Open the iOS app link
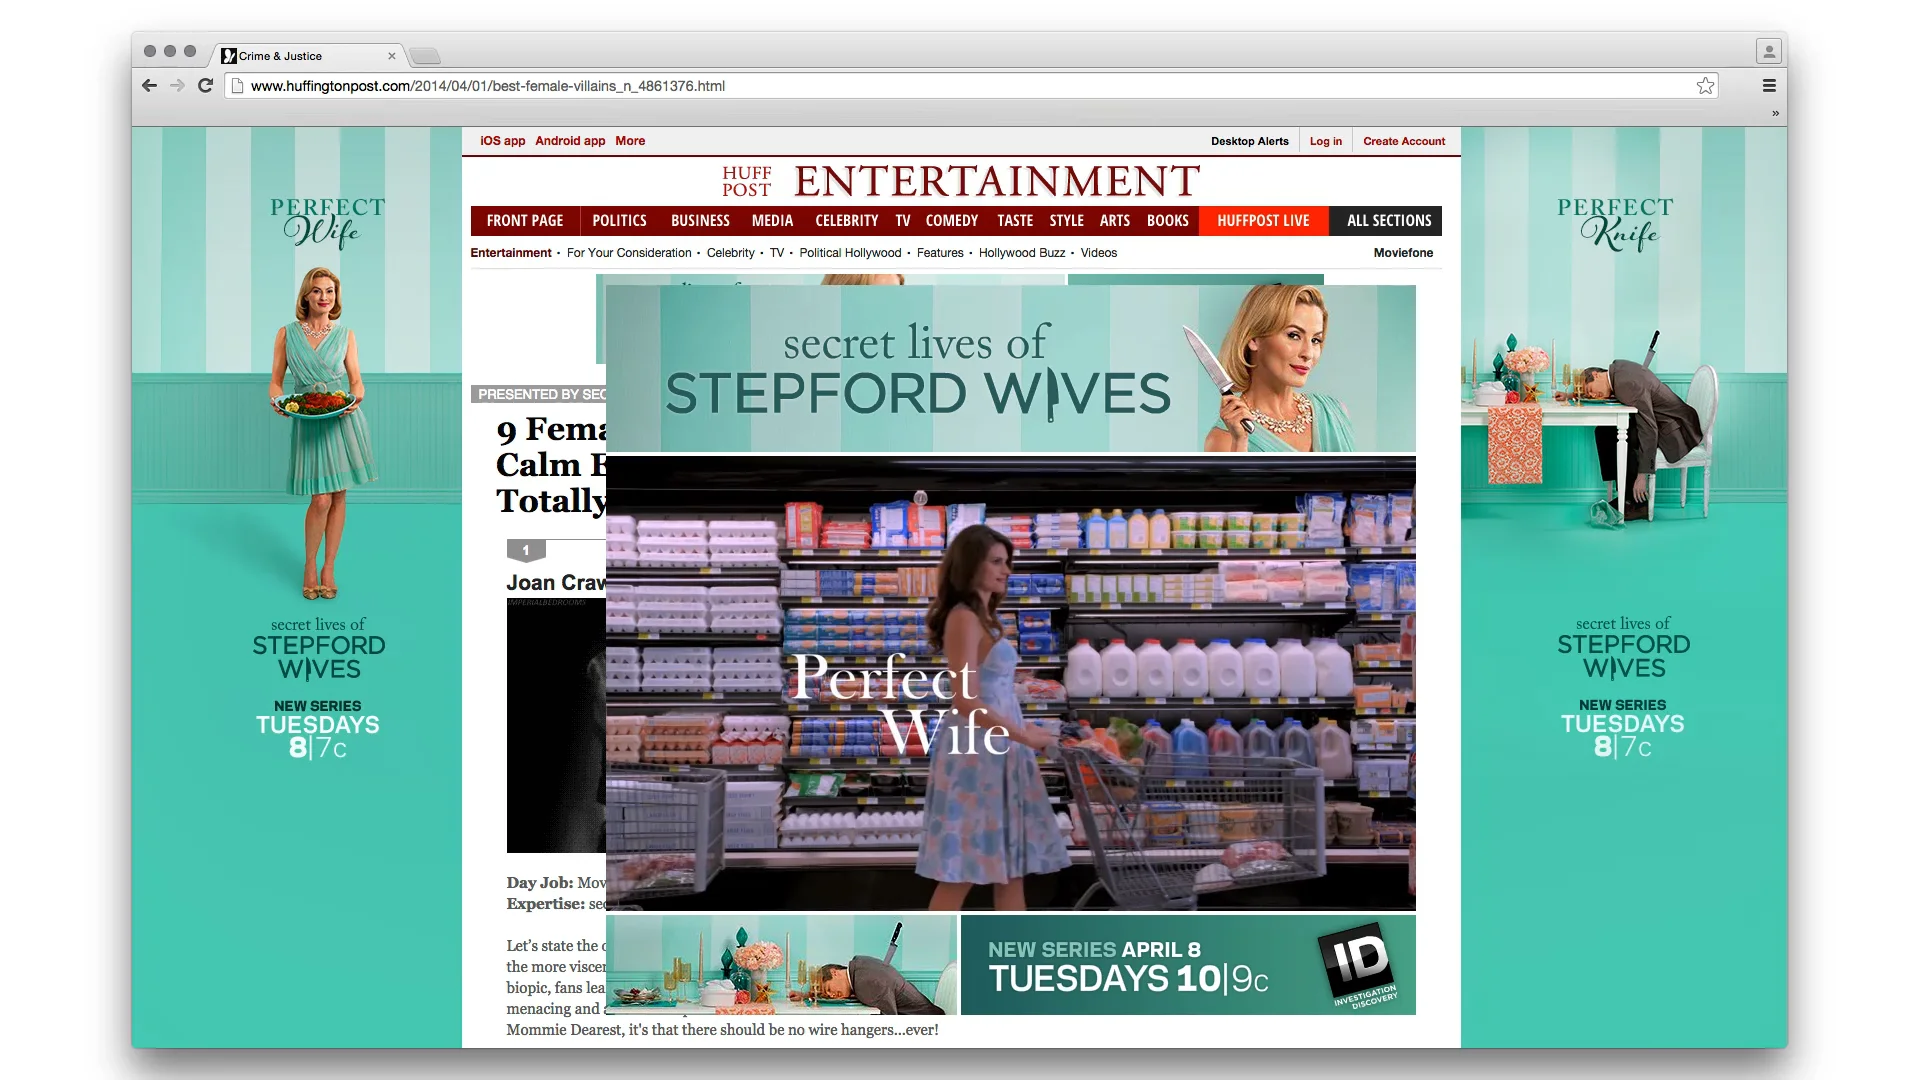 [x=502, y=141]
